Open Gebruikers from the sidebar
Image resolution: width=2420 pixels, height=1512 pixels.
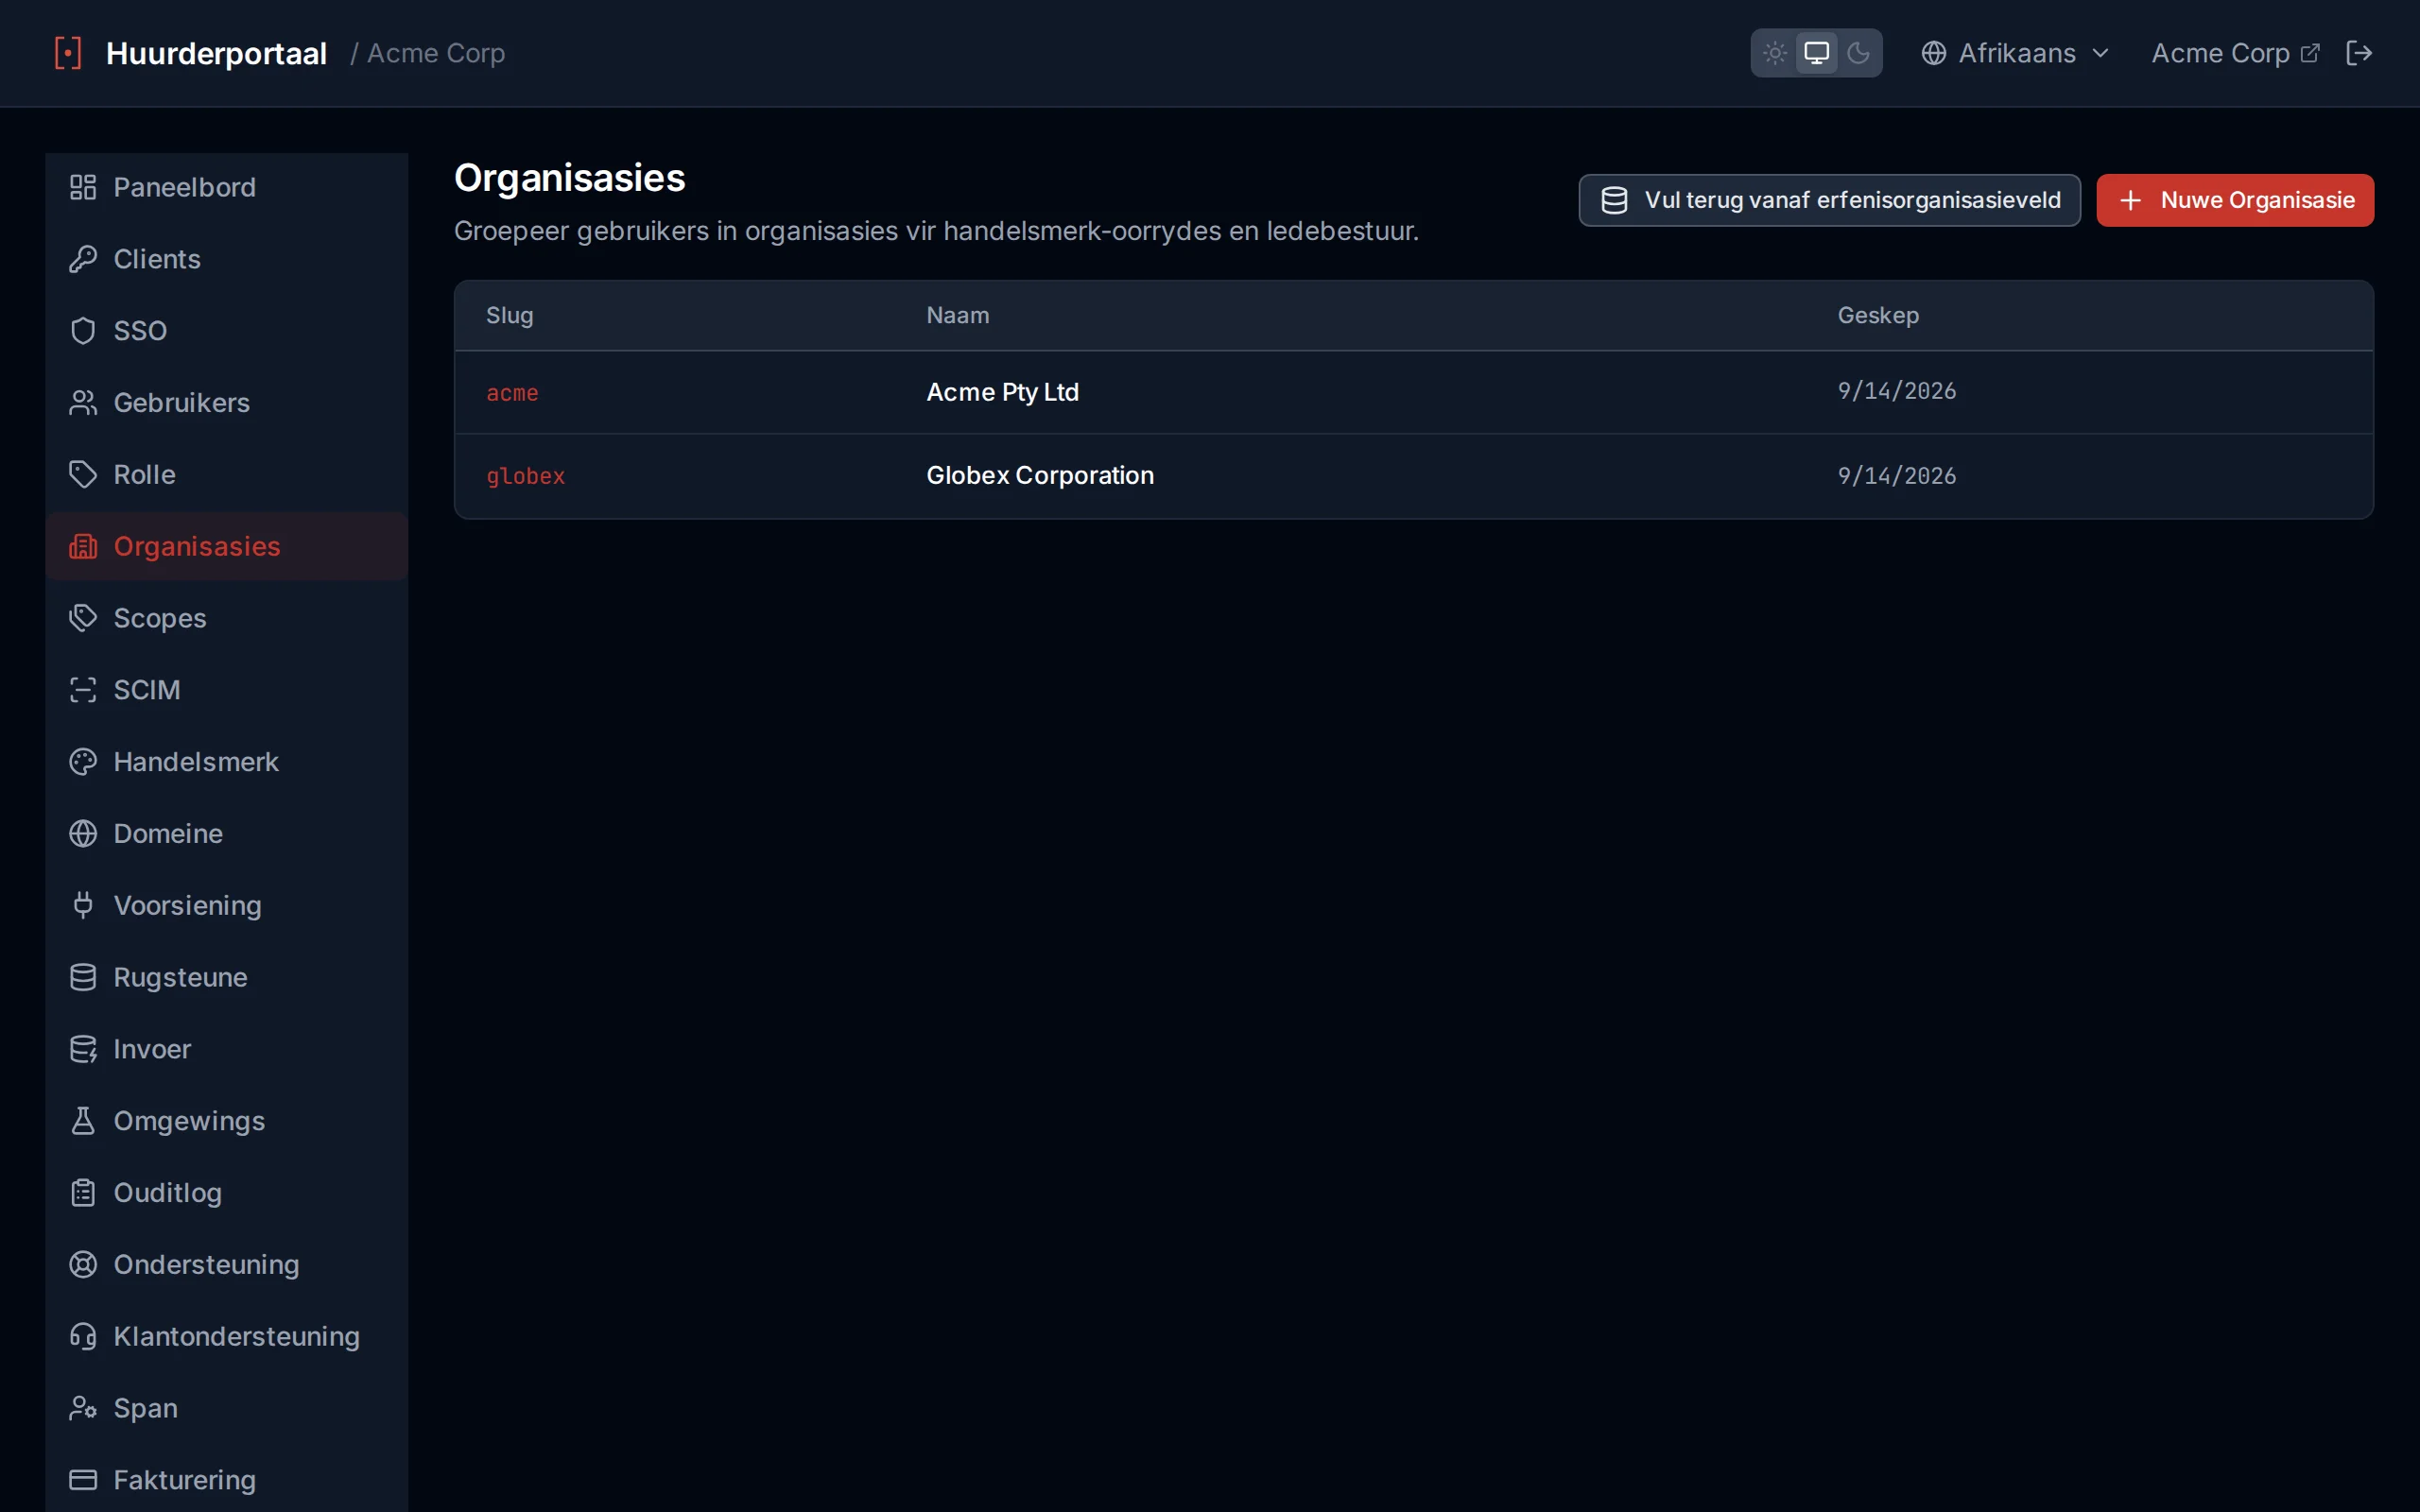click(227, 403)
